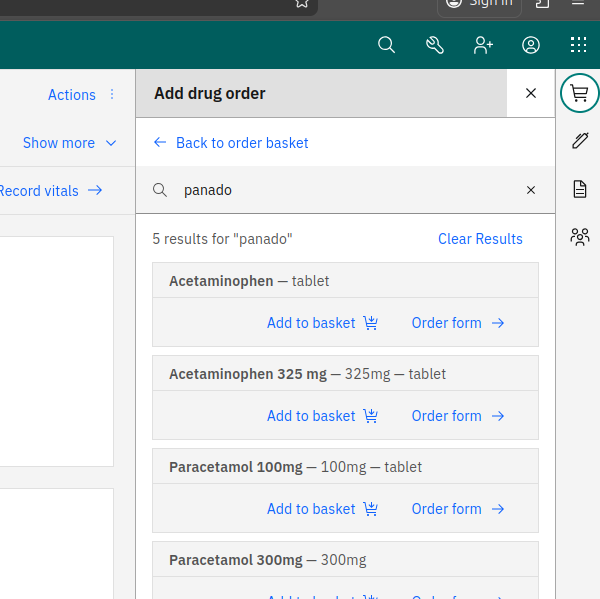Screen dimensions: 600x599
Task: Go back to order basket
Action: [x=231, y=143]
